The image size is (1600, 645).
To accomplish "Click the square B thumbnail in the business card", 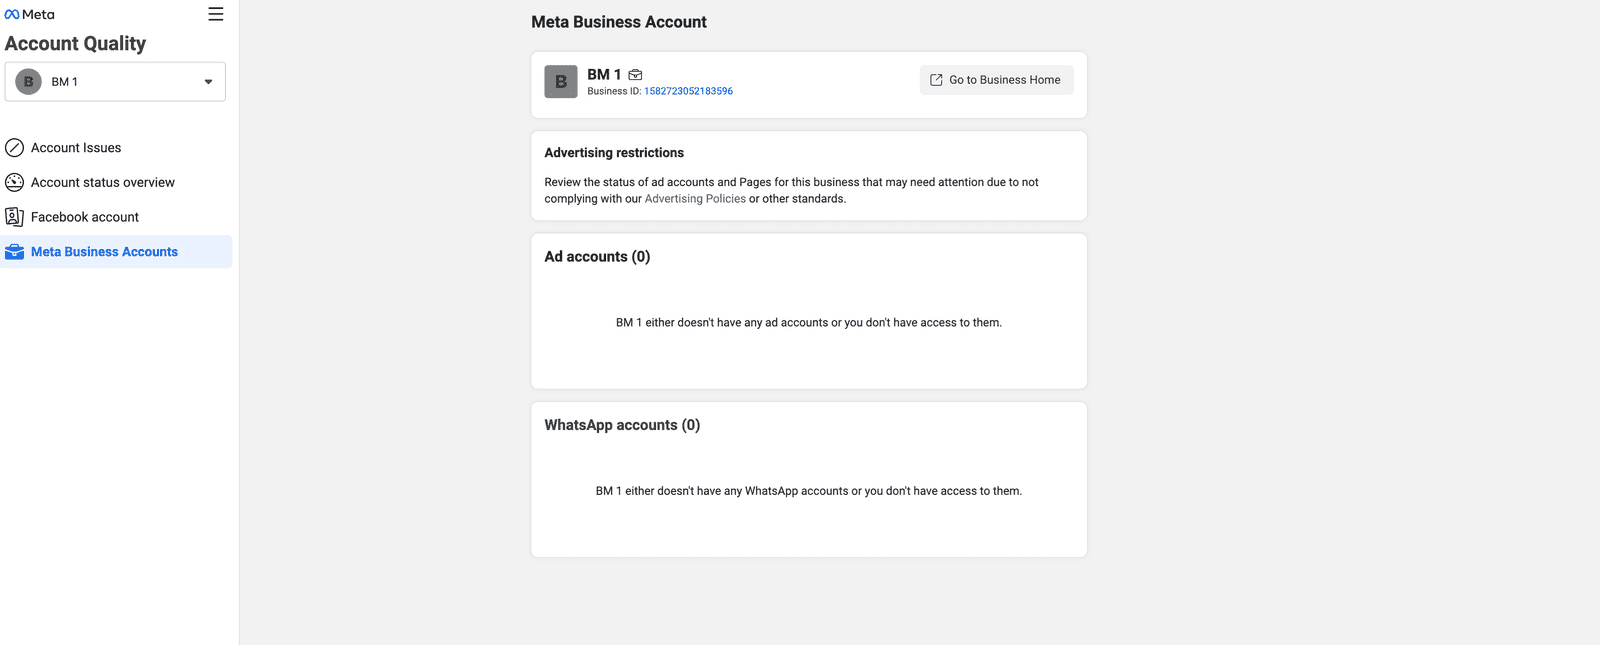I will click(x=561, y=82).
